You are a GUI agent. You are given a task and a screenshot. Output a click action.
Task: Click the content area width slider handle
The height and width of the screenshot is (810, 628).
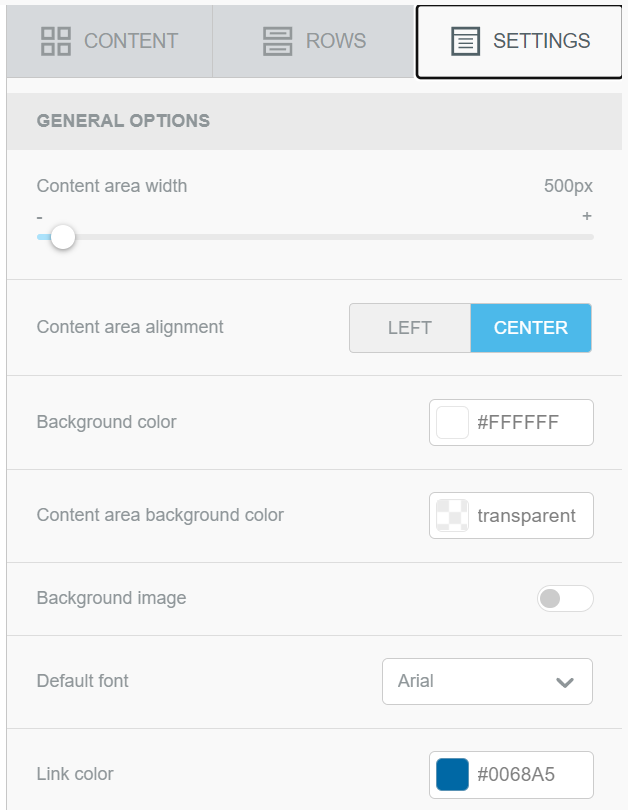pyautogui.click(x=63, y=237)
